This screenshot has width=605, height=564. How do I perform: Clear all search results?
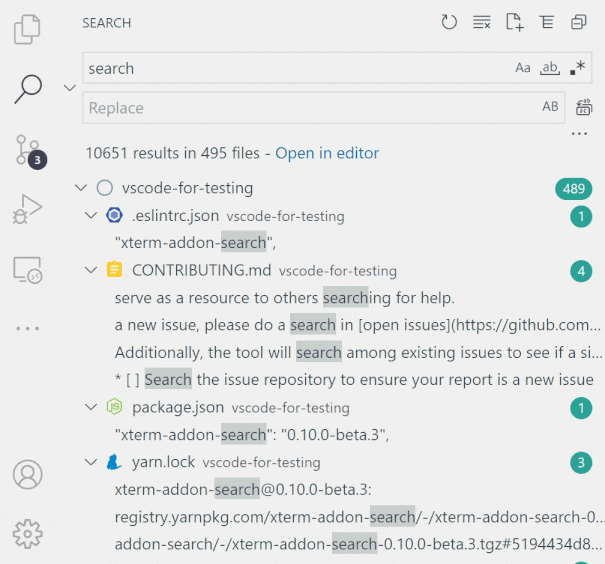(482, 22)
